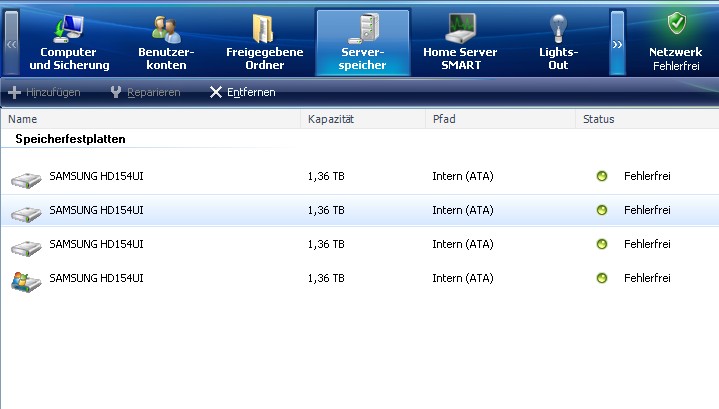Viewport: 719px width, 409px height.
Task: Click the system drive's green status indicator
Action: (x=602, y=278)
